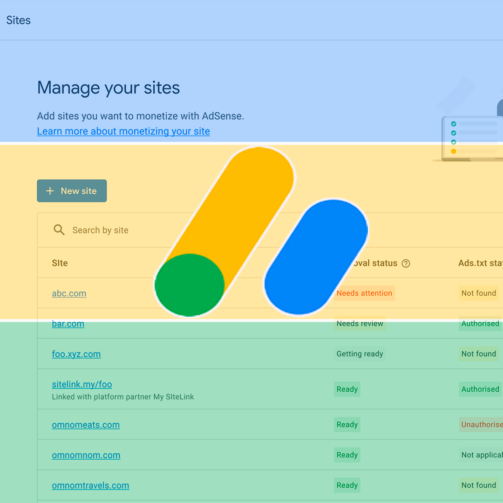This screenshot has height=503, width=503.
Task: Click the Manage your sites heading
Action: point(108,88)
